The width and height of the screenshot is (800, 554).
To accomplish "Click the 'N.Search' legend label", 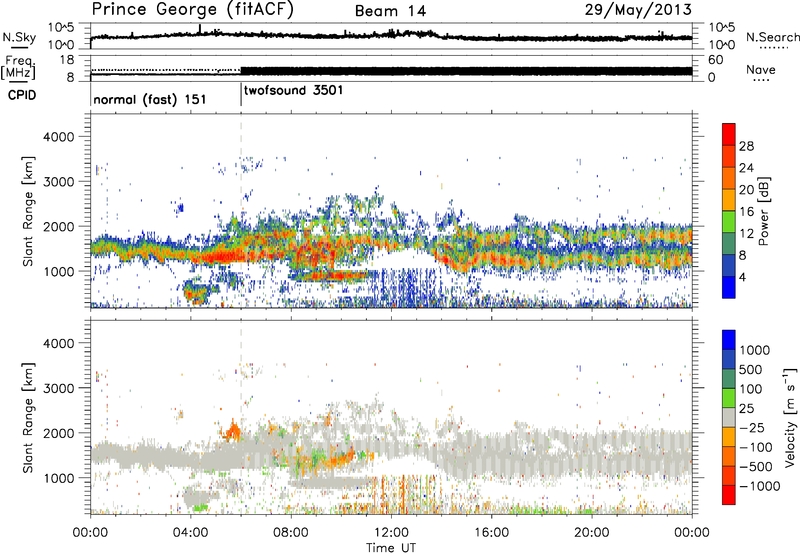I will tap(773, 37).
